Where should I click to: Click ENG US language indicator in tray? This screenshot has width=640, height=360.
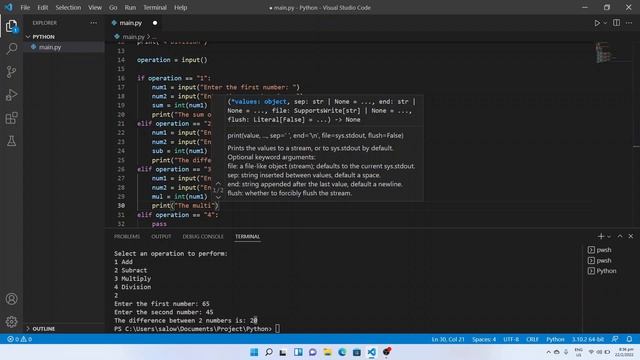pos(578,352)
